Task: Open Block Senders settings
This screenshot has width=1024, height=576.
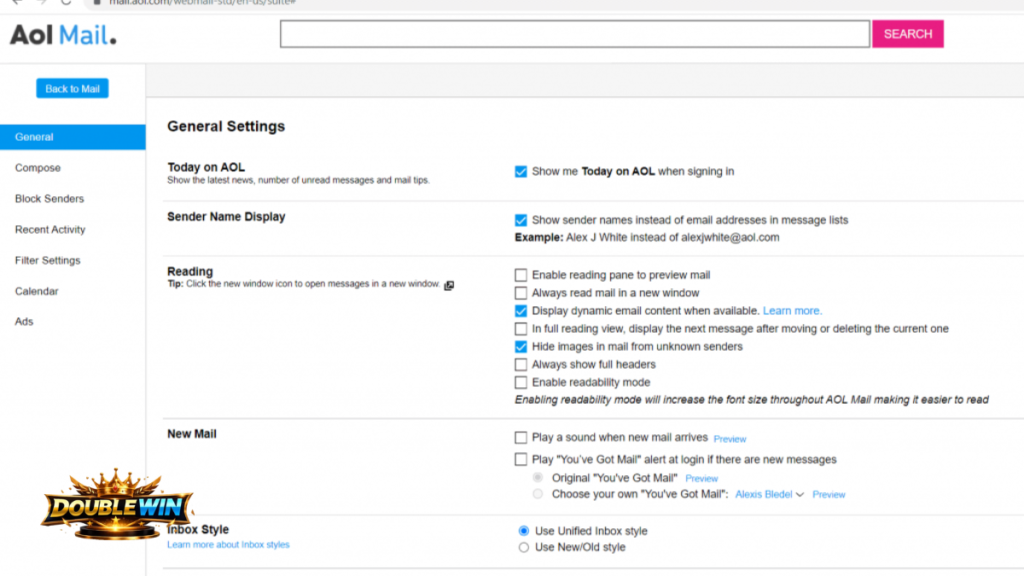Action: [50, 199]
